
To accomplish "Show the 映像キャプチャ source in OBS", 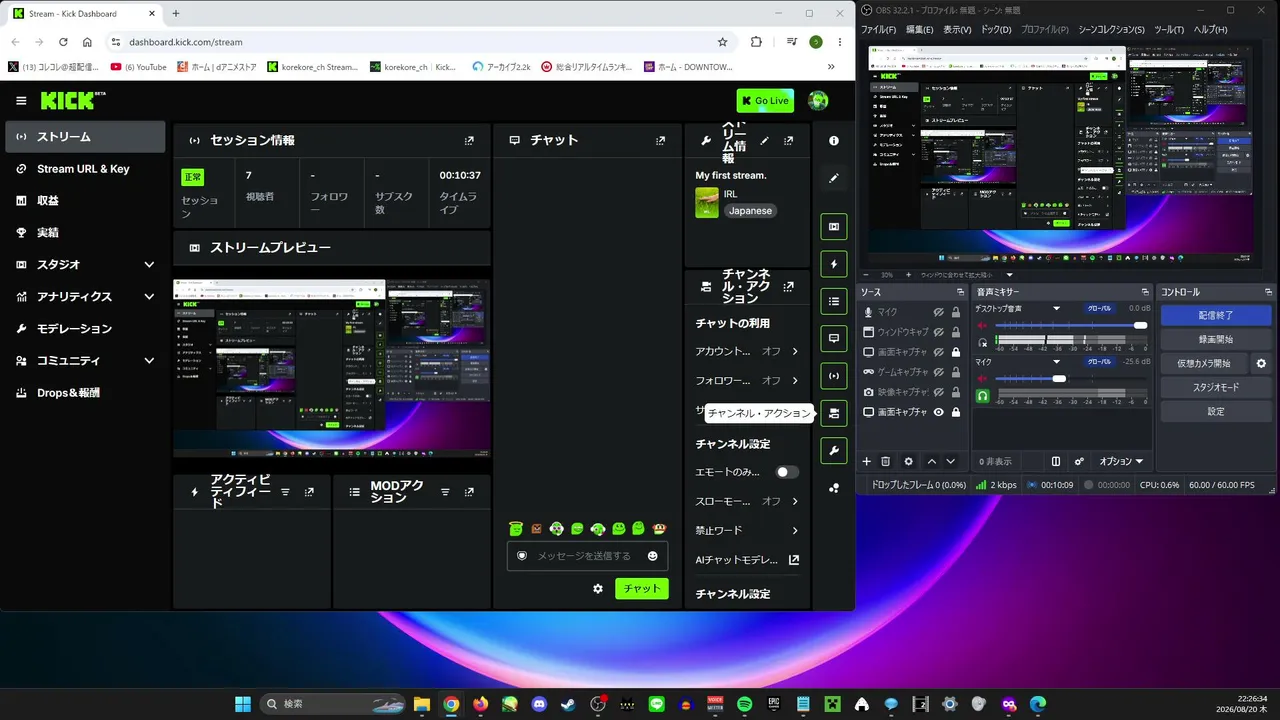I will (x=939, y=392).
